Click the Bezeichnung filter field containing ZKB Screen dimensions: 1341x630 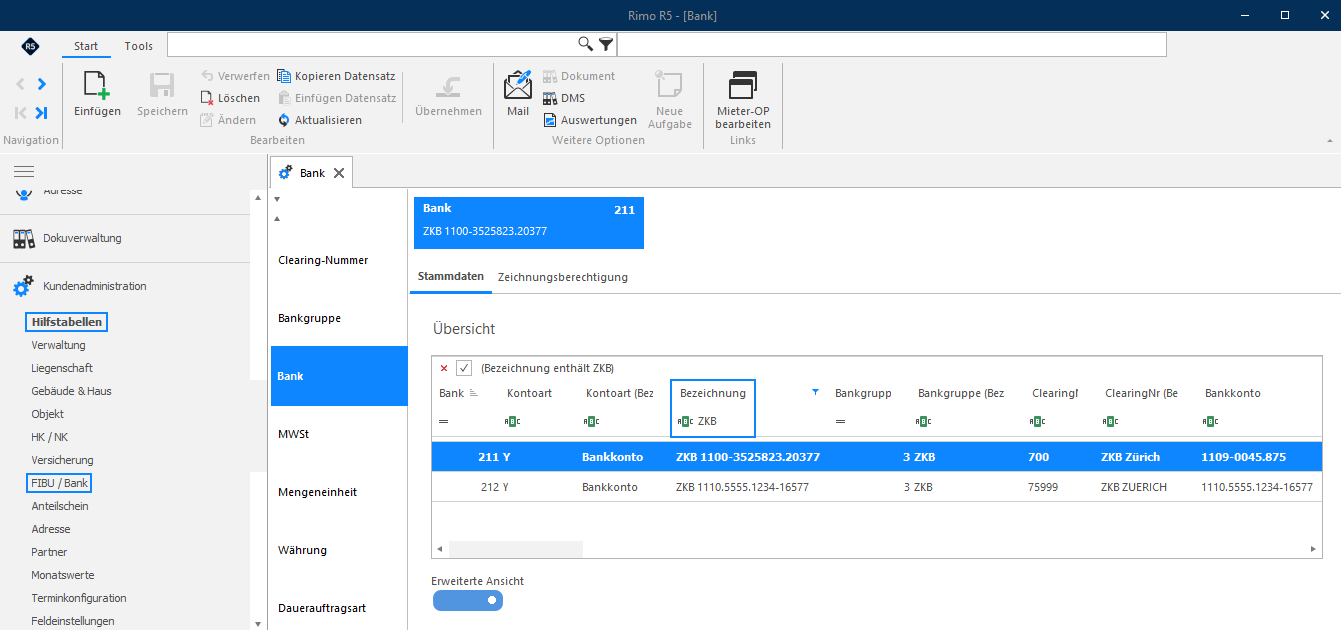pos(712,421)
